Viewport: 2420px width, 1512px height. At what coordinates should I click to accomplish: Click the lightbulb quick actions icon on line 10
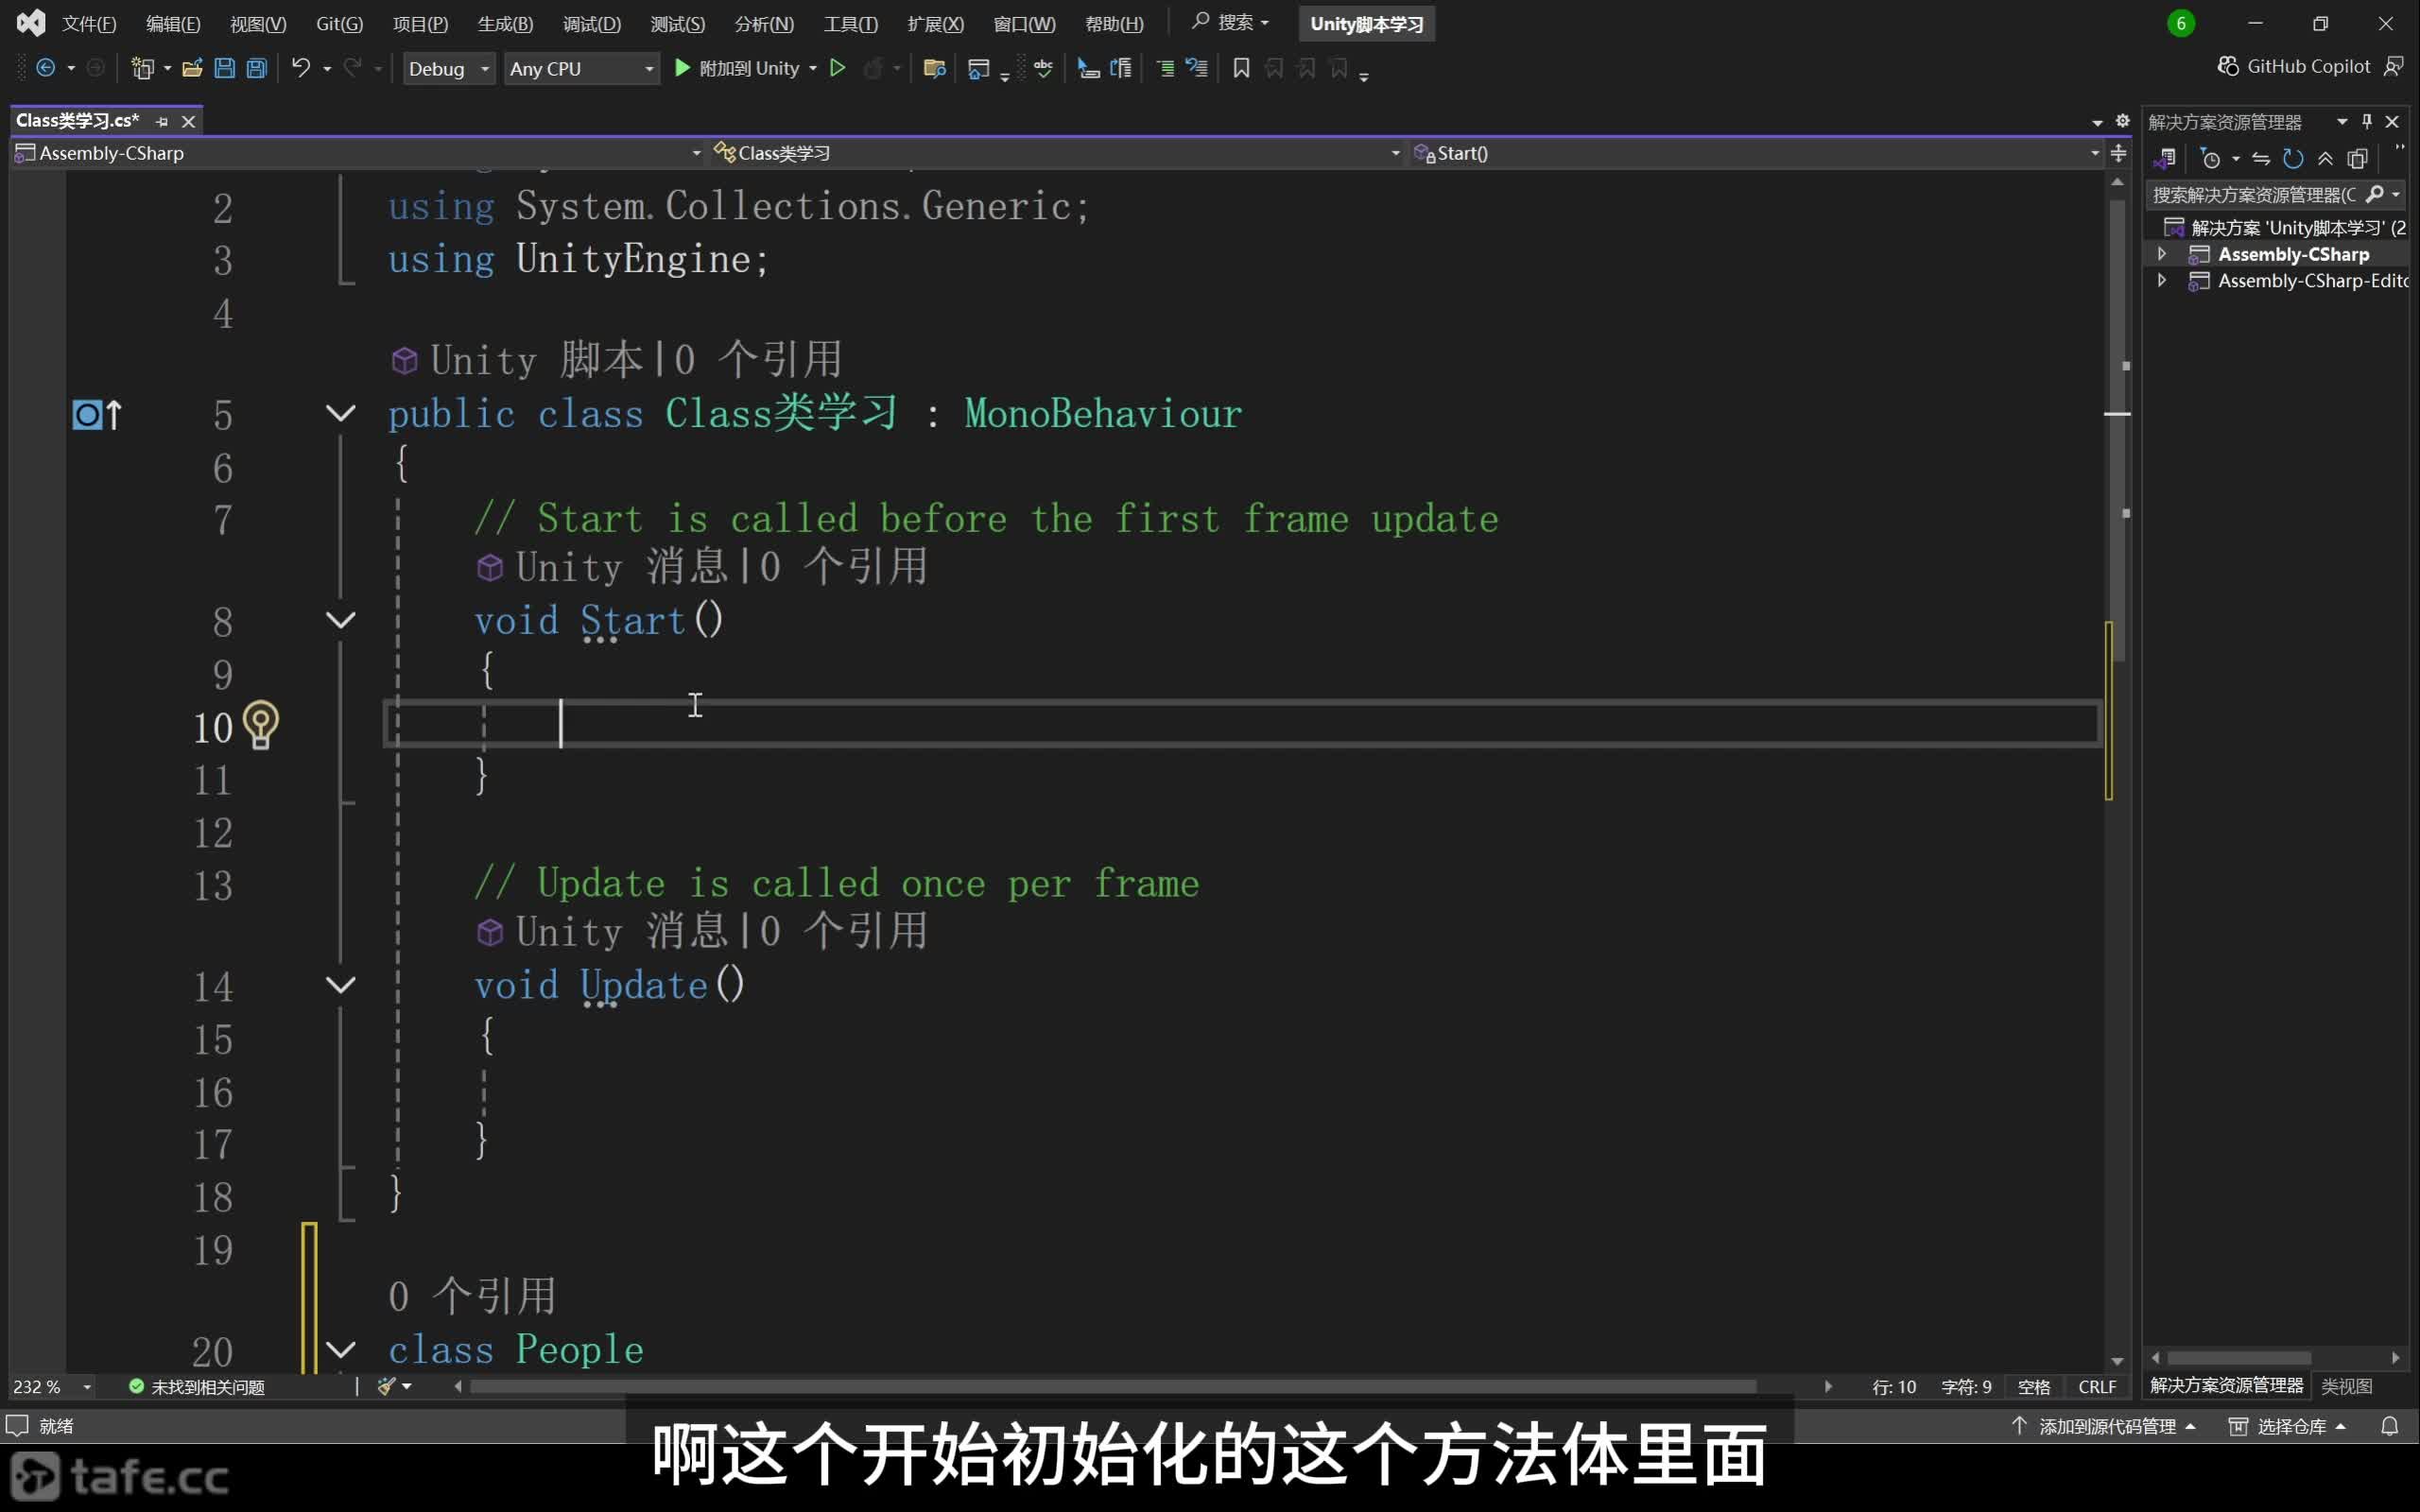[x=261, y=725]
